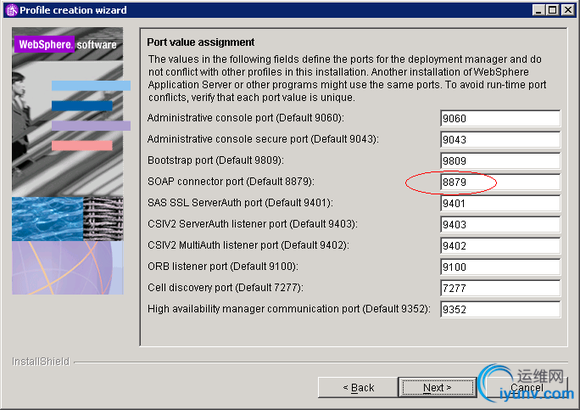
Task: Click the 'Profile creation wizard' title text
Action: 73,10
